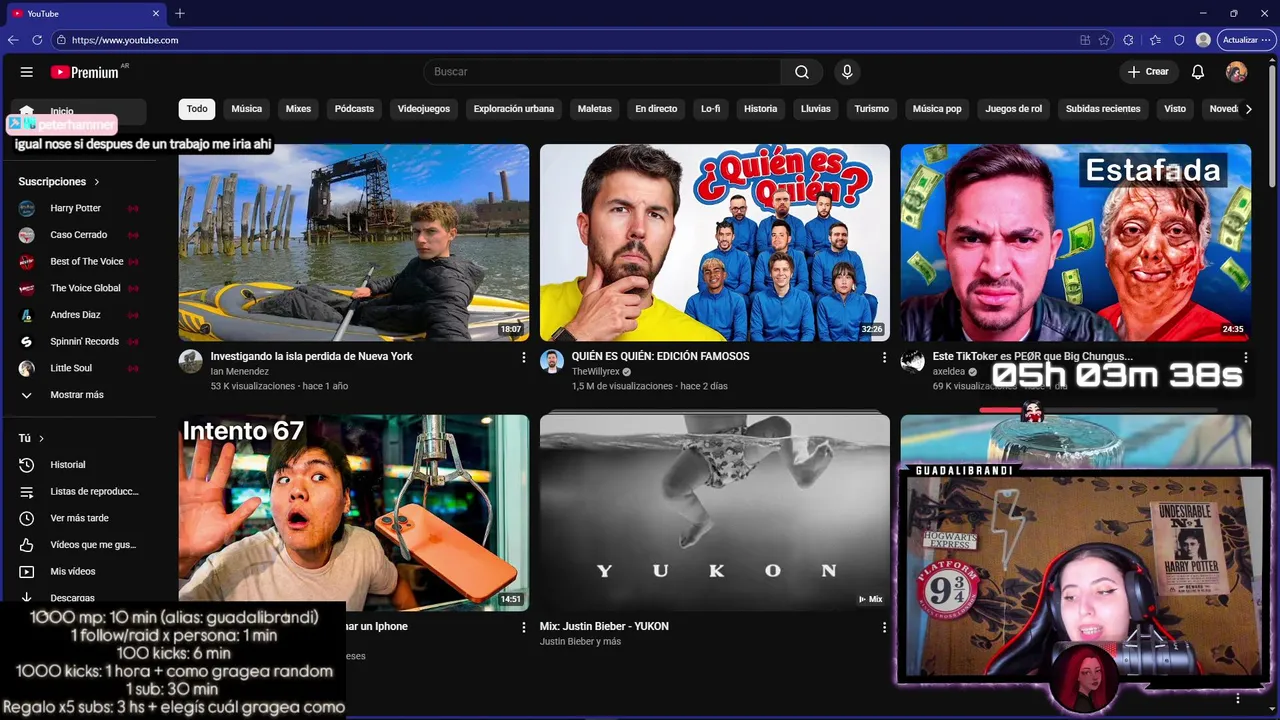The width and height of the screenshot is (1280, 720).
Task: Click the browser Actualizar button
Action: 1246,40
